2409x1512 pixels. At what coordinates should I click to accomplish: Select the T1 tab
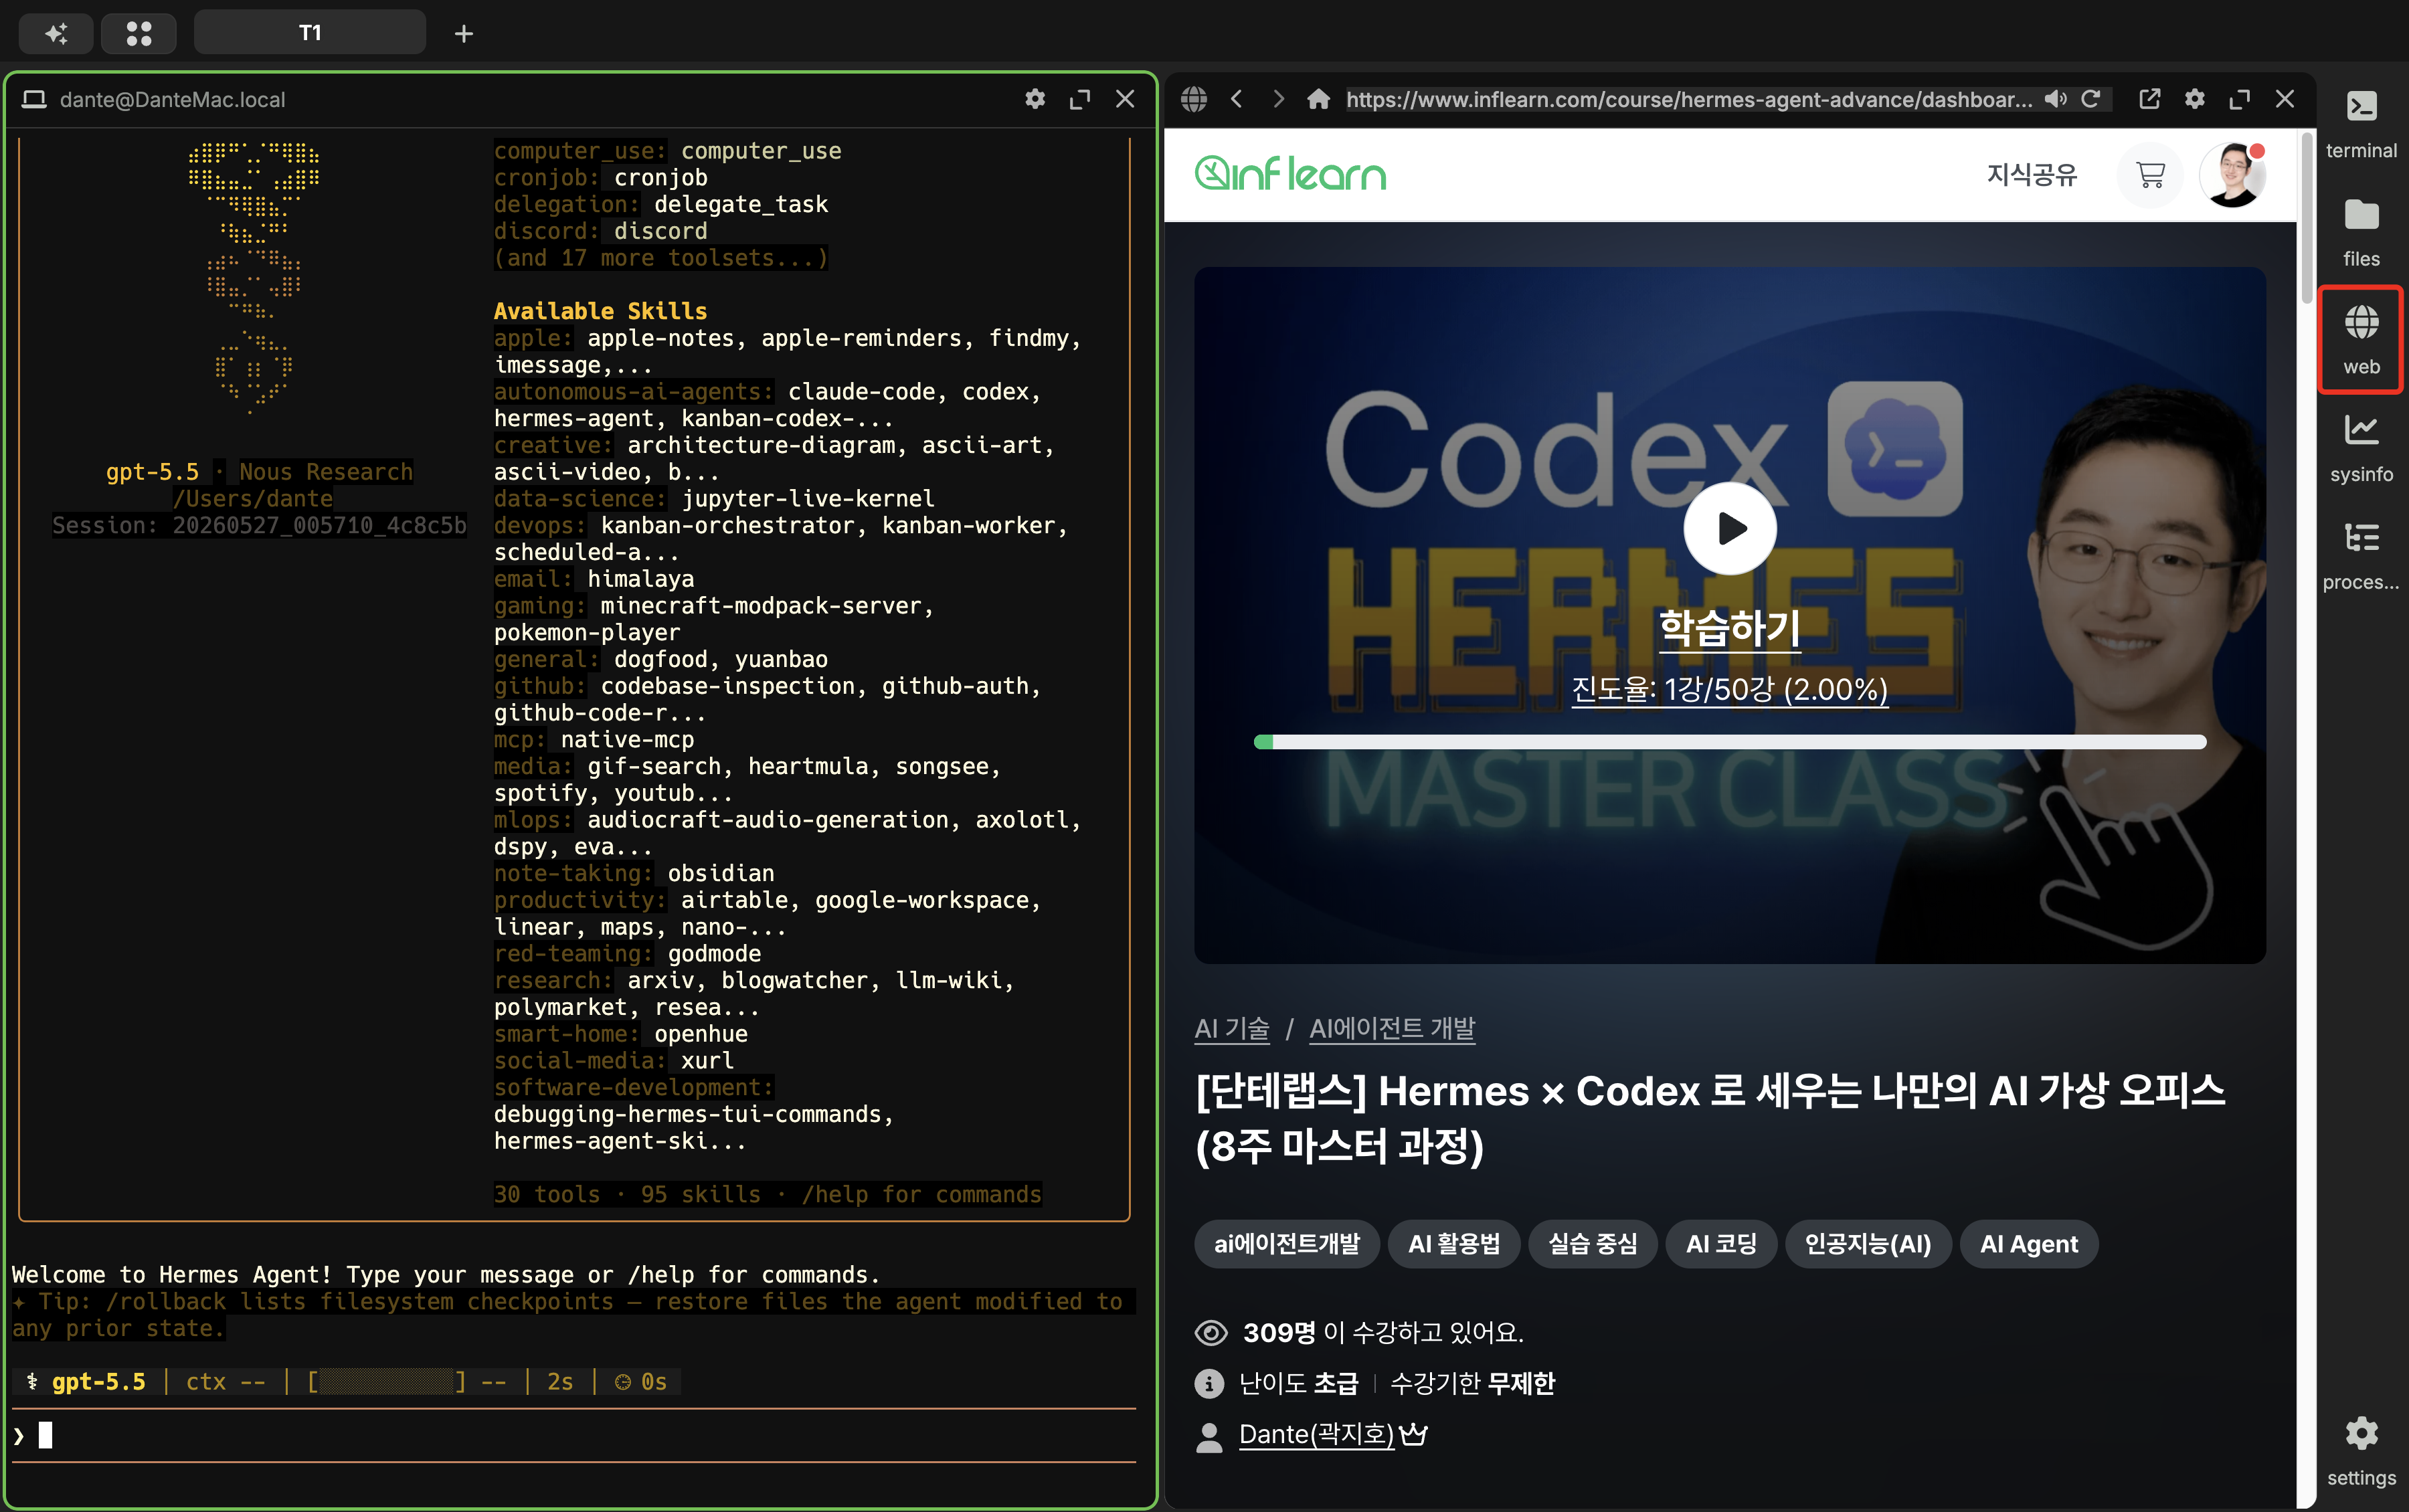point(310,33)
